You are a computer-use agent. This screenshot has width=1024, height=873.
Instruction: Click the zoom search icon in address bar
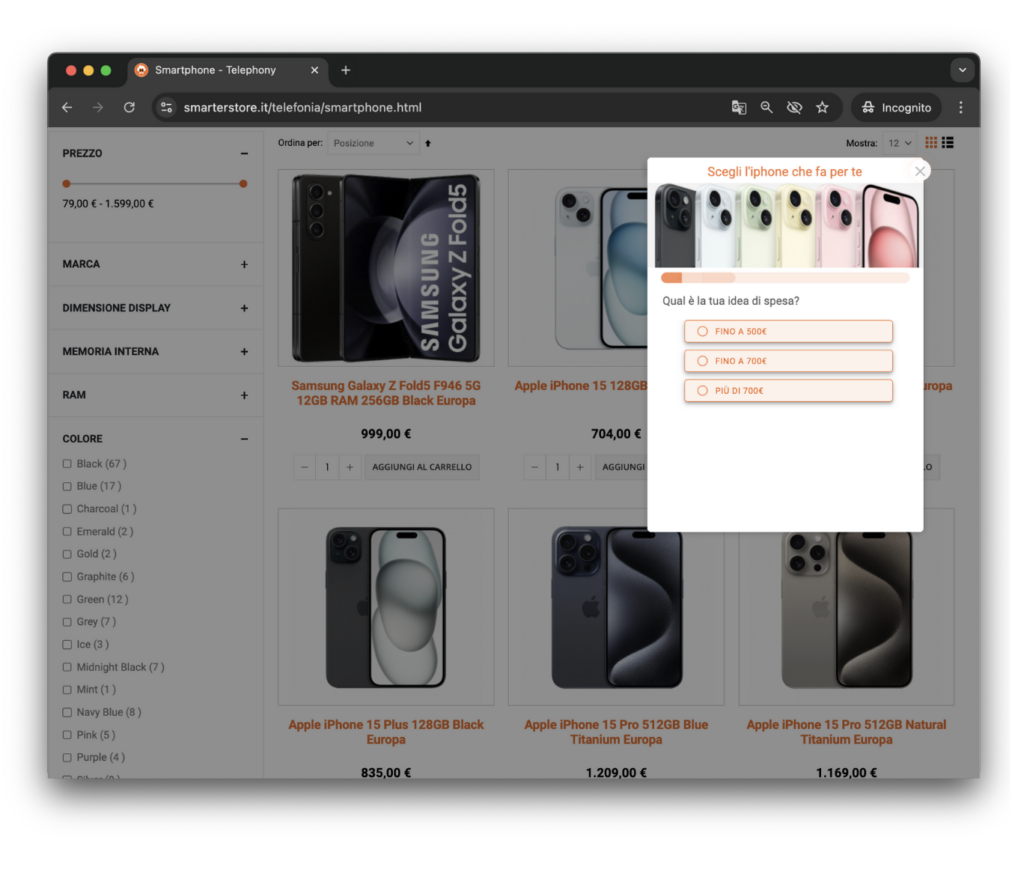(x=766, y=107)
